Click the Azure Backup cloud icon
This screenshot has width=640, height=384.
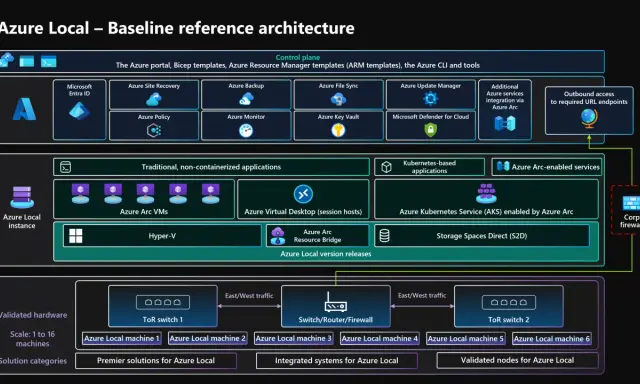(246, 98)
